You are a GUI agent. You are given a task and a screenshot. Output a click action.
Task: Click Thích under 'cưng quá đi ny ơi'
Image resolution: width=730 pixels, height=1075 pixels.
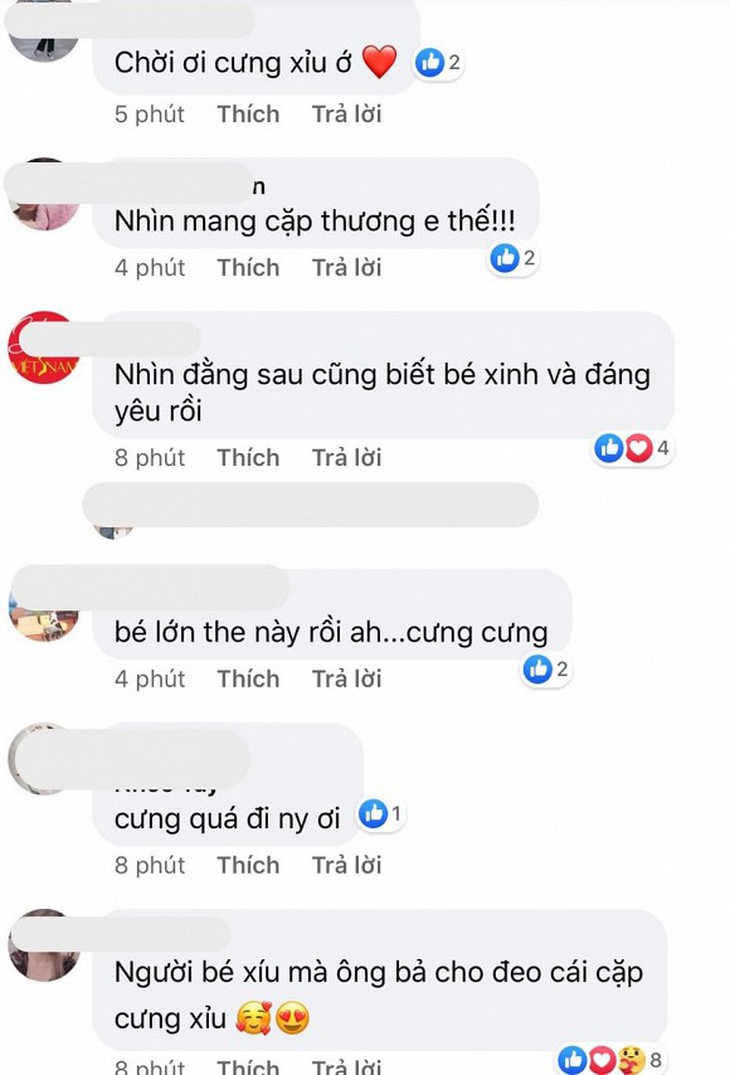(248, 865)
